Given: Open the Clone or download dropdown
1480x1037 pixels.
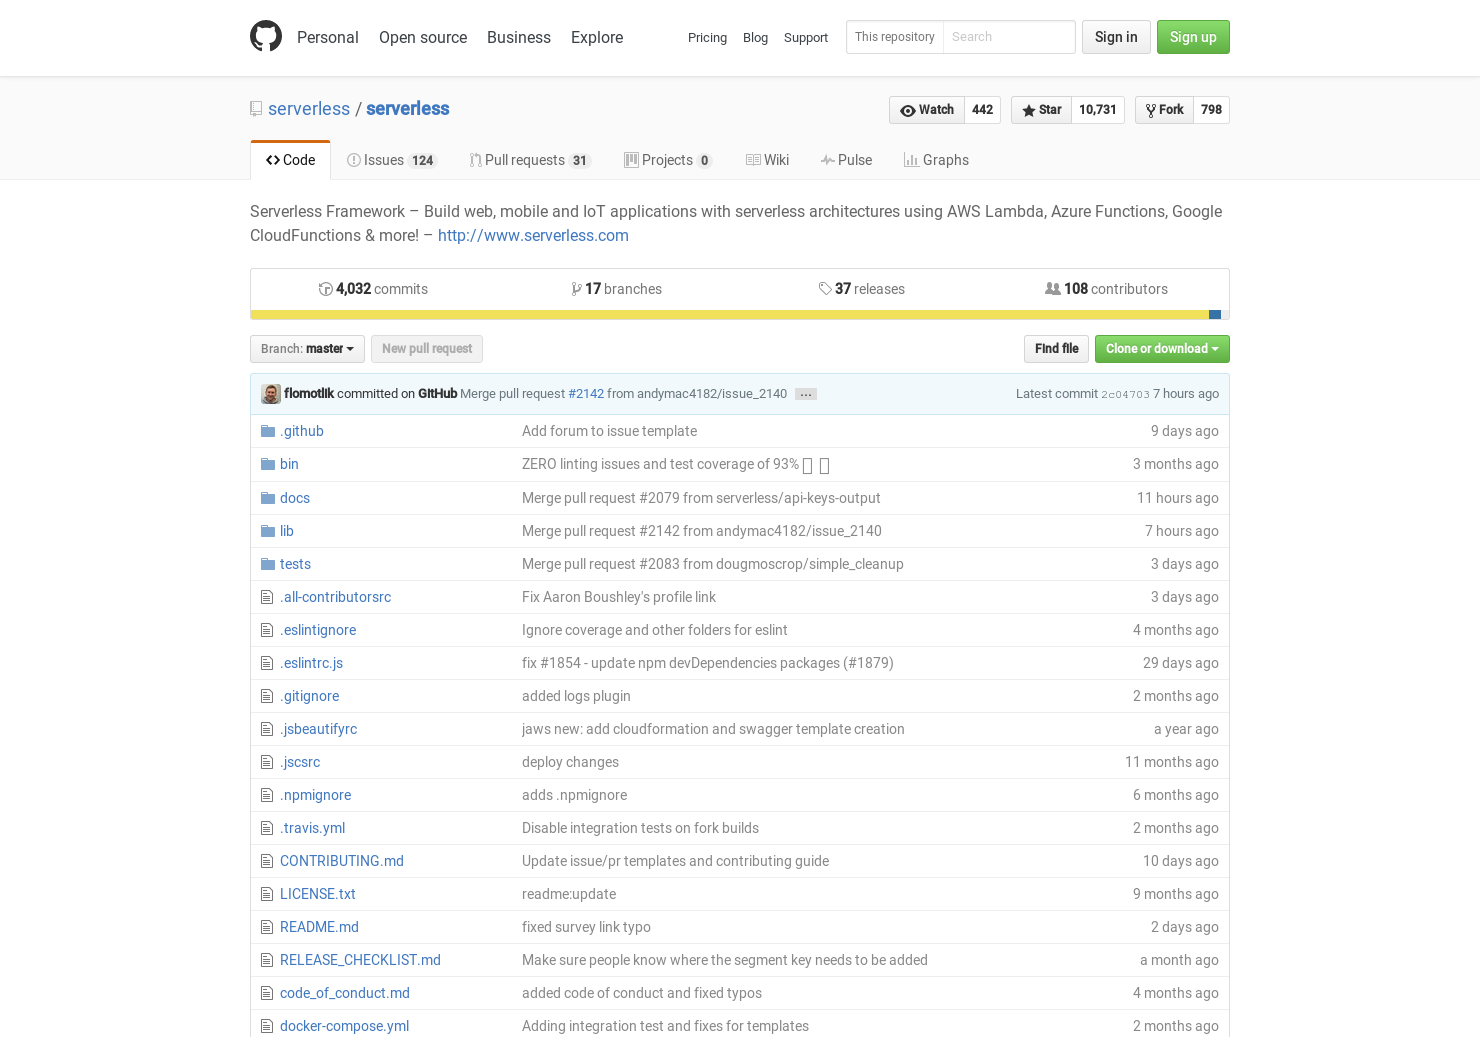Looking at the screenshot, I should pyautogui.click(x=1162, y=349).
